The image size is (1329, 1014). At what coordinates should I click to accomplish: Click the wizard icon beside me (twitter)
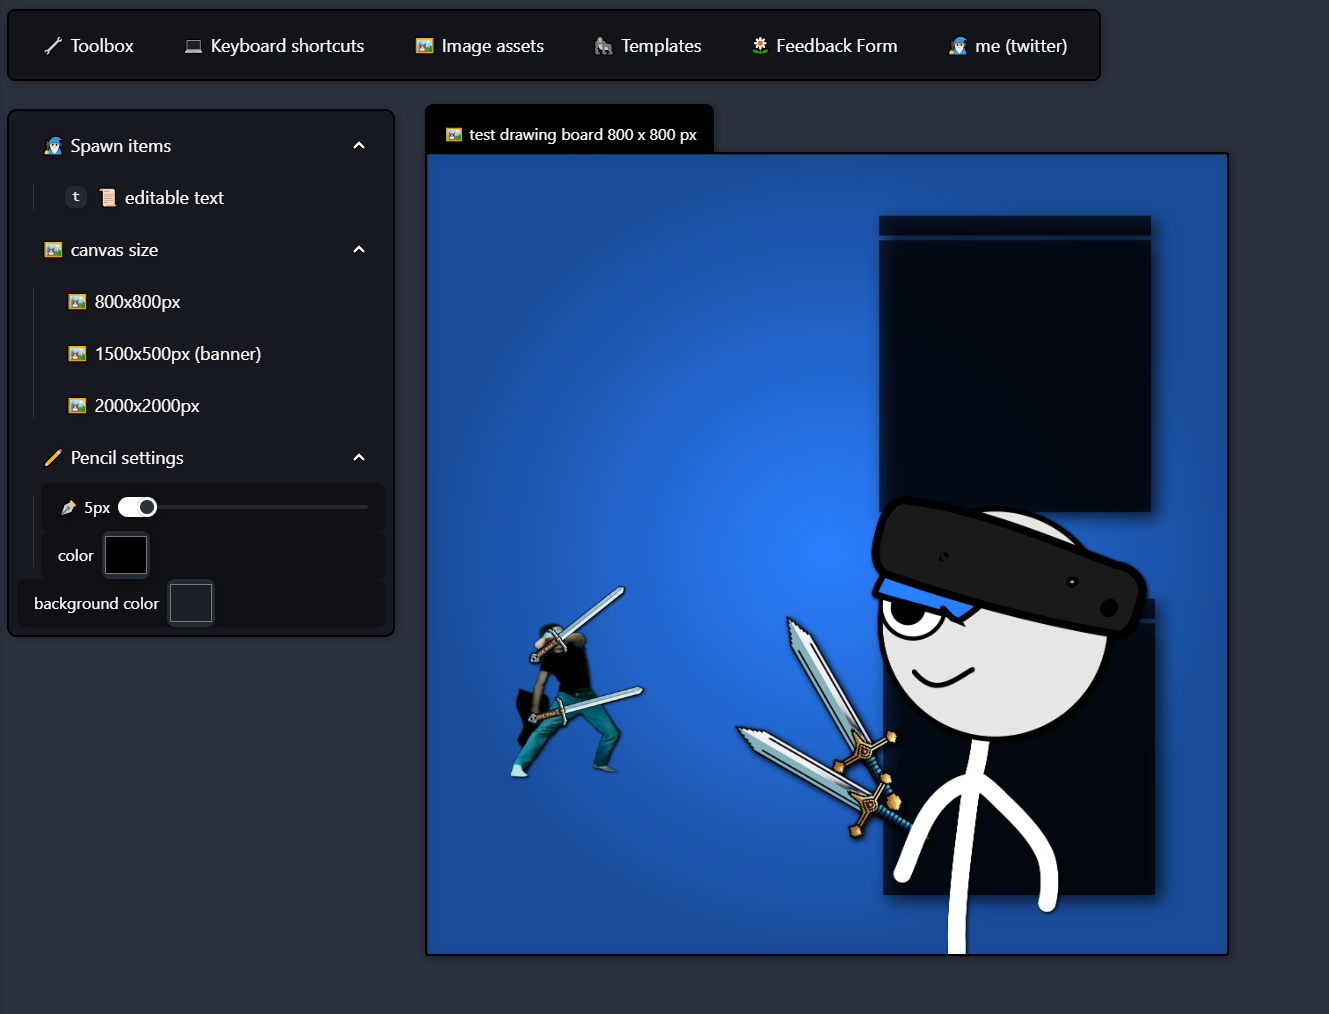tap(958, 46)
